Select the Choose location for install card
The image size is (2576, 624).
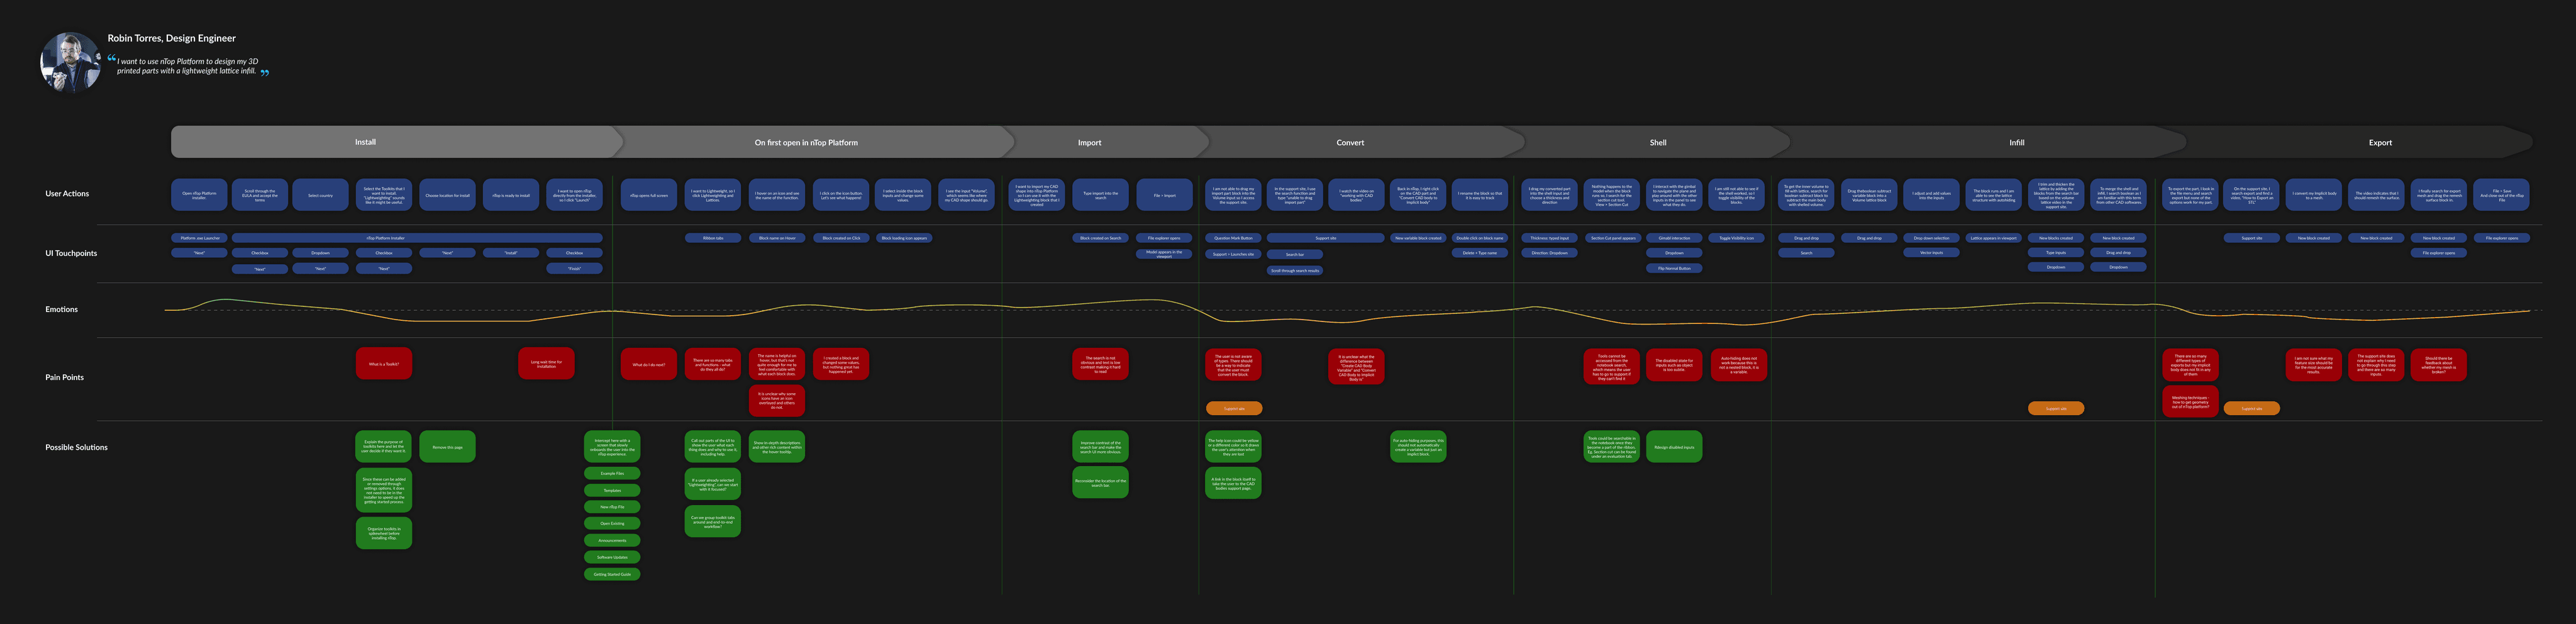(447, 195)
